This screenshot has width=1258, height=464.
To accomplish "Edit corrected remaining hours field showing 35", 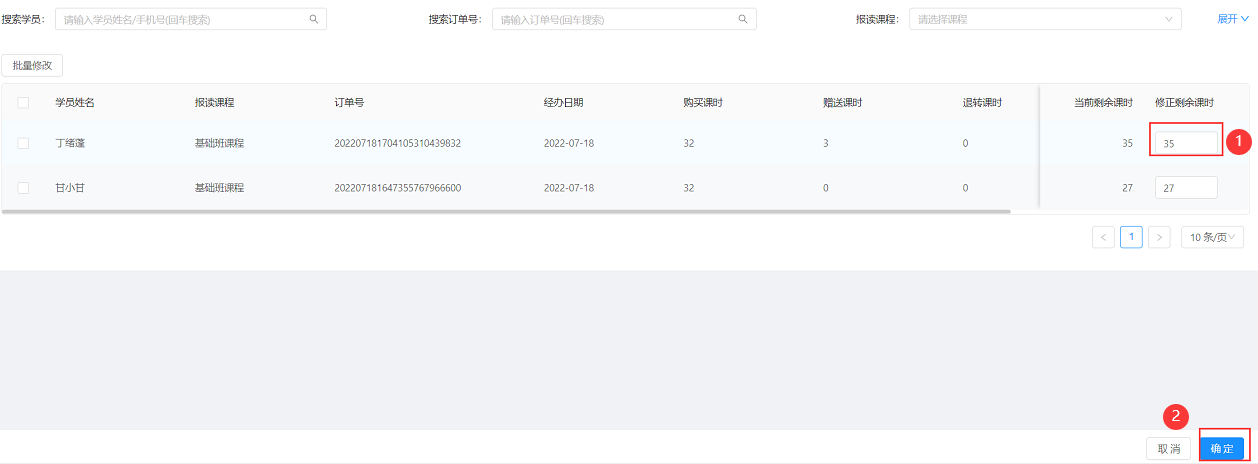I will click(x=1186, y=143).
